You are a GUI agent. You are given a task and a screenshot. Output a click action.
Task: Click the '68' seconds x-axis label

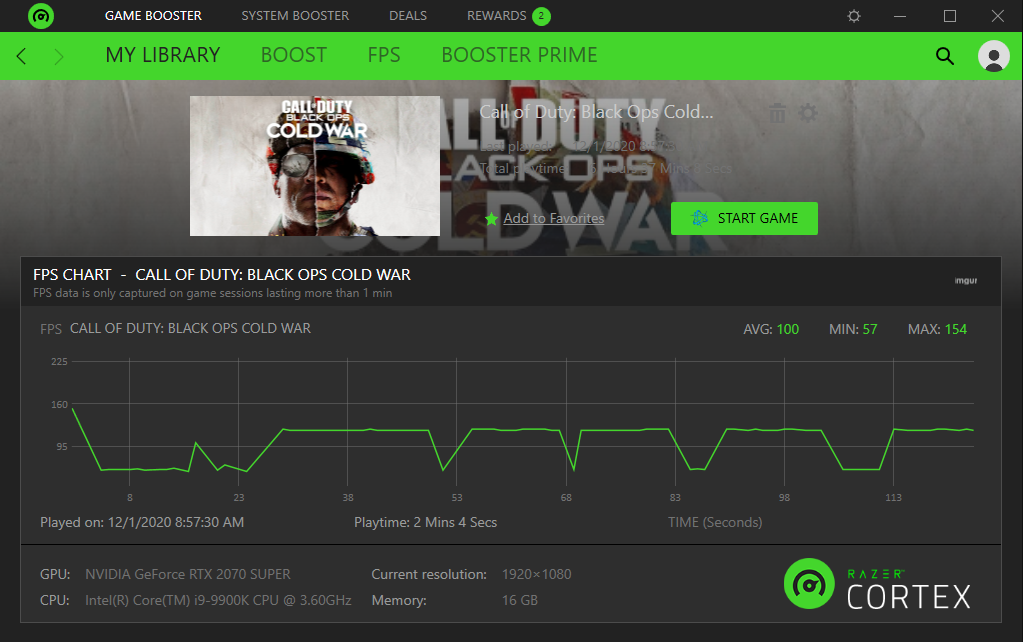coord(566,498)
